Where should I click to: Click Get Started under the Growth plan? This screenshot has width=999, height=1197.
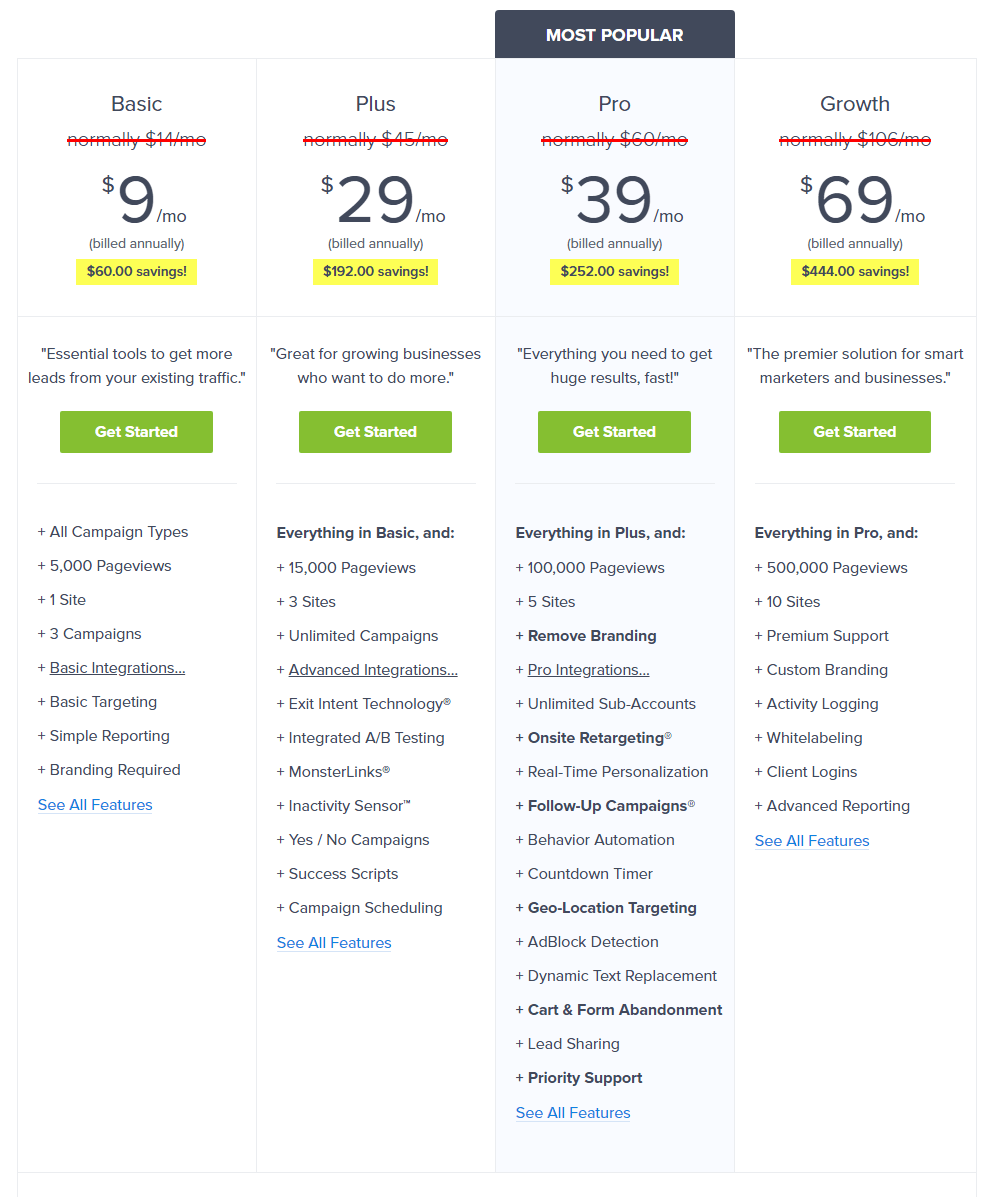[854, 431]
